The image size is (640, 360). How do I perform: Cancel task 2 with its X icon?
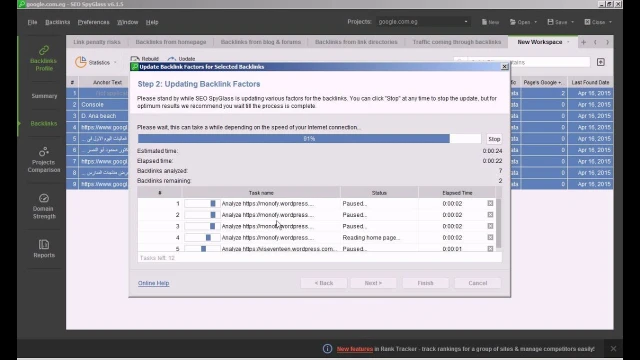click(x=490, y=215)
